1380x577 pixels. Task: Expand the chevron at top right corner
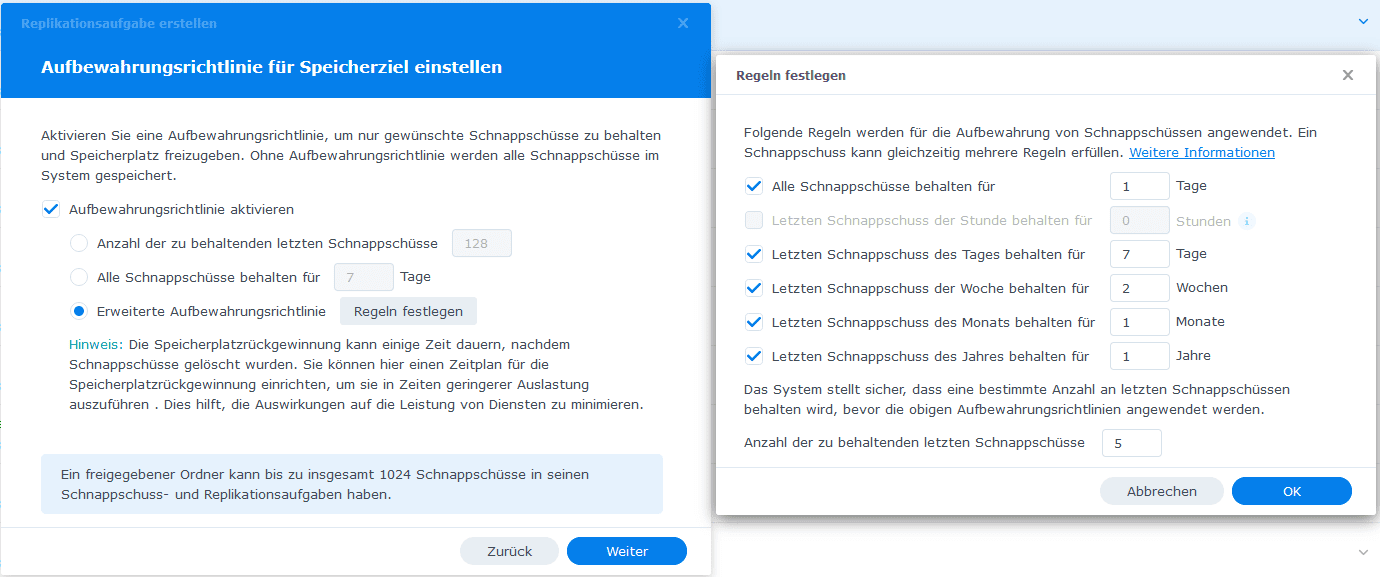click(1362, 21)
